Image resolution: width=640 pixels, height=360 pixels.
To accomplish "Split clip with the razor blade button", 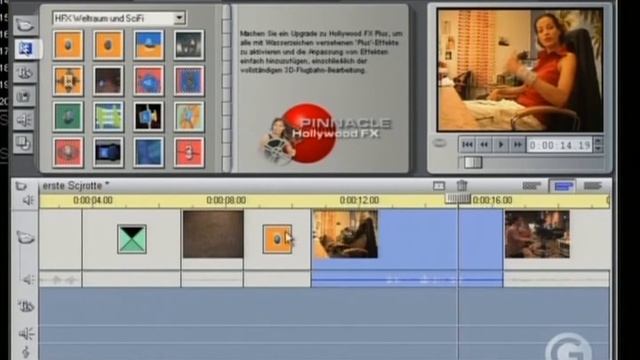I will tap(439, 186).
